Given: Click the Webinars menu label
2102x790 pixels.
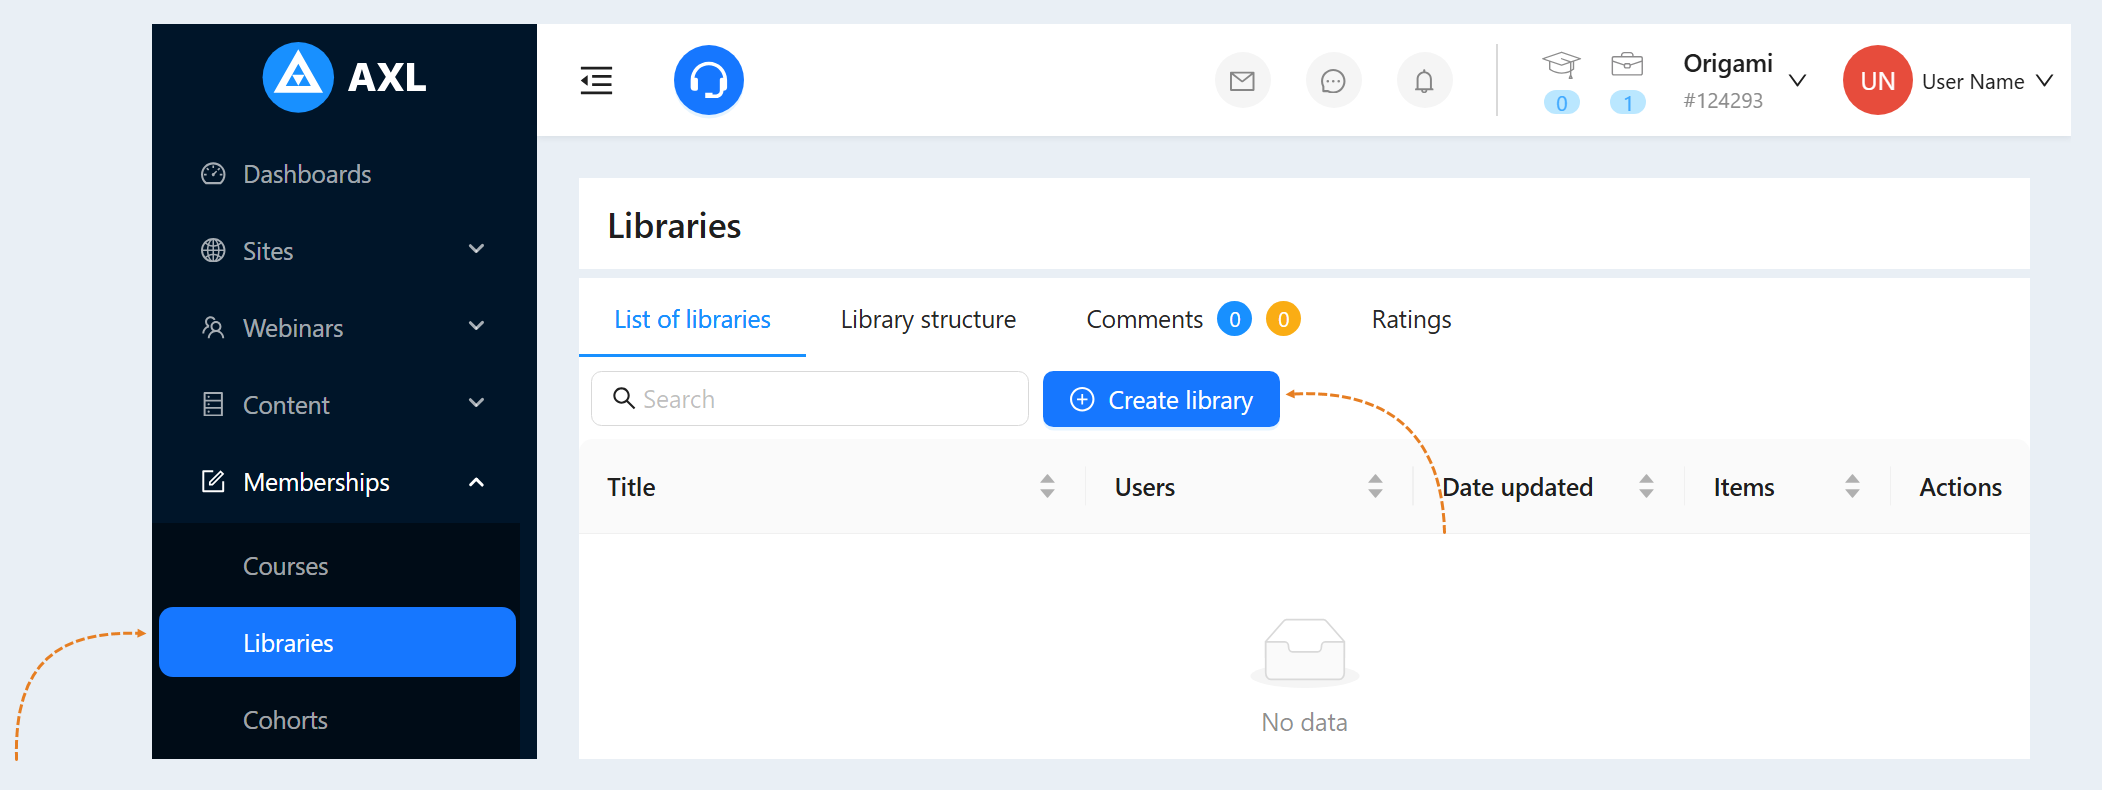Looking at the screenshot, I should click(292, 328).
